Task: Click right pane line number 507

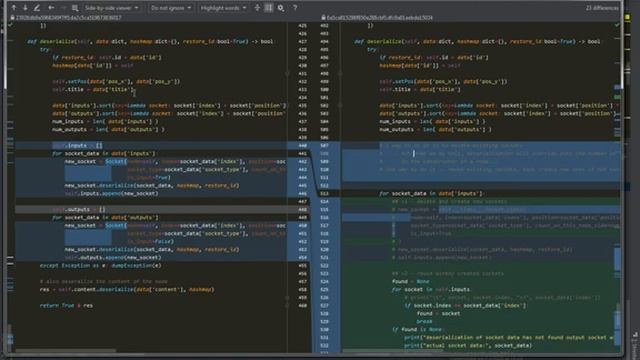Action: tap(324, 145)
